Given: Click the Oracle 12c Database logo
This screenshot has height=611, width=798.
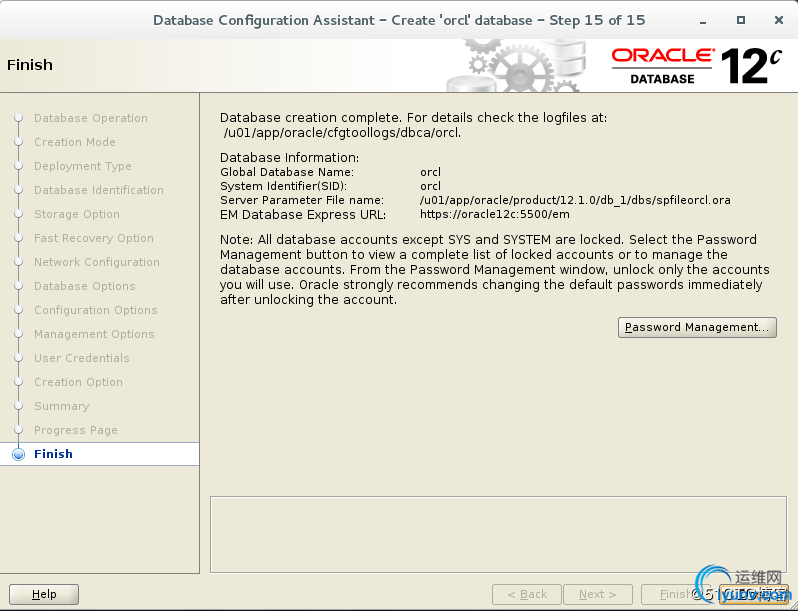Looking at the screenshot, I should pos(696,66).
